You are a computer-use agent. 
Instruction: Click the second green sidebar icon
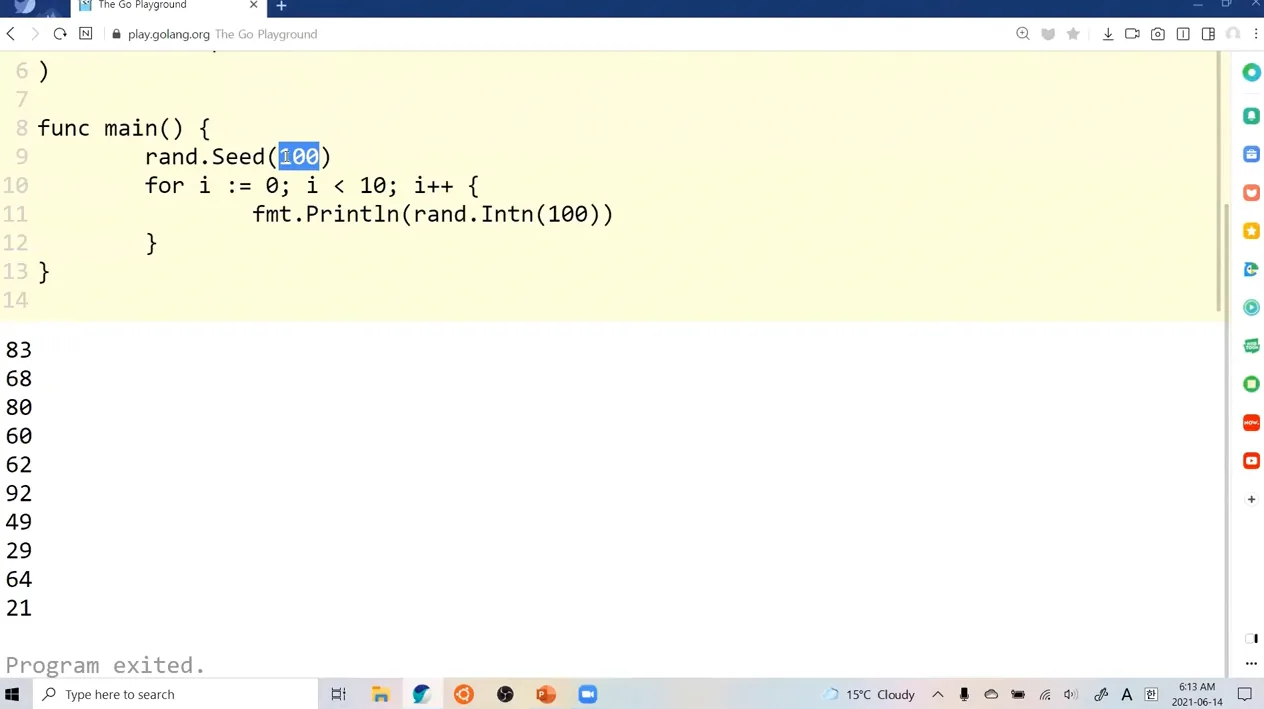tap(1251, 116)
